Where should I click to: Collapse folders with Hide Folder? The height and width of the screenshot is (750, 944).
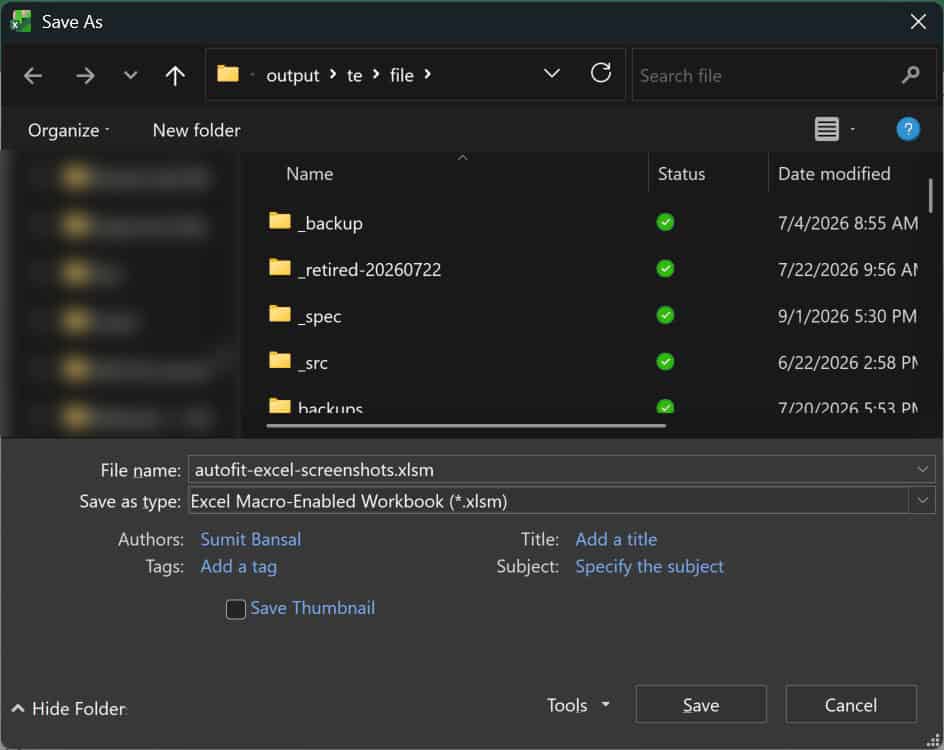pos(68,708)
